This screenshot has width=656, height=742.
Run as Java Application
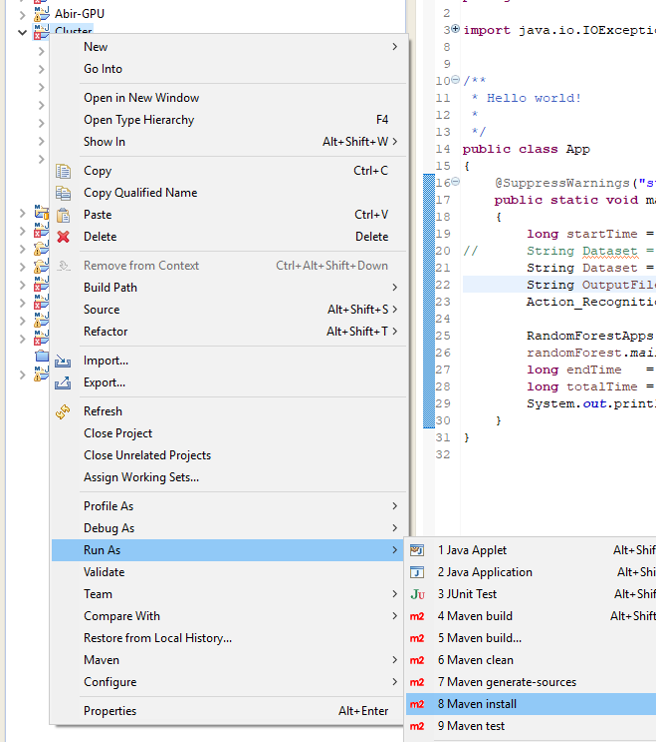[485, 572]
